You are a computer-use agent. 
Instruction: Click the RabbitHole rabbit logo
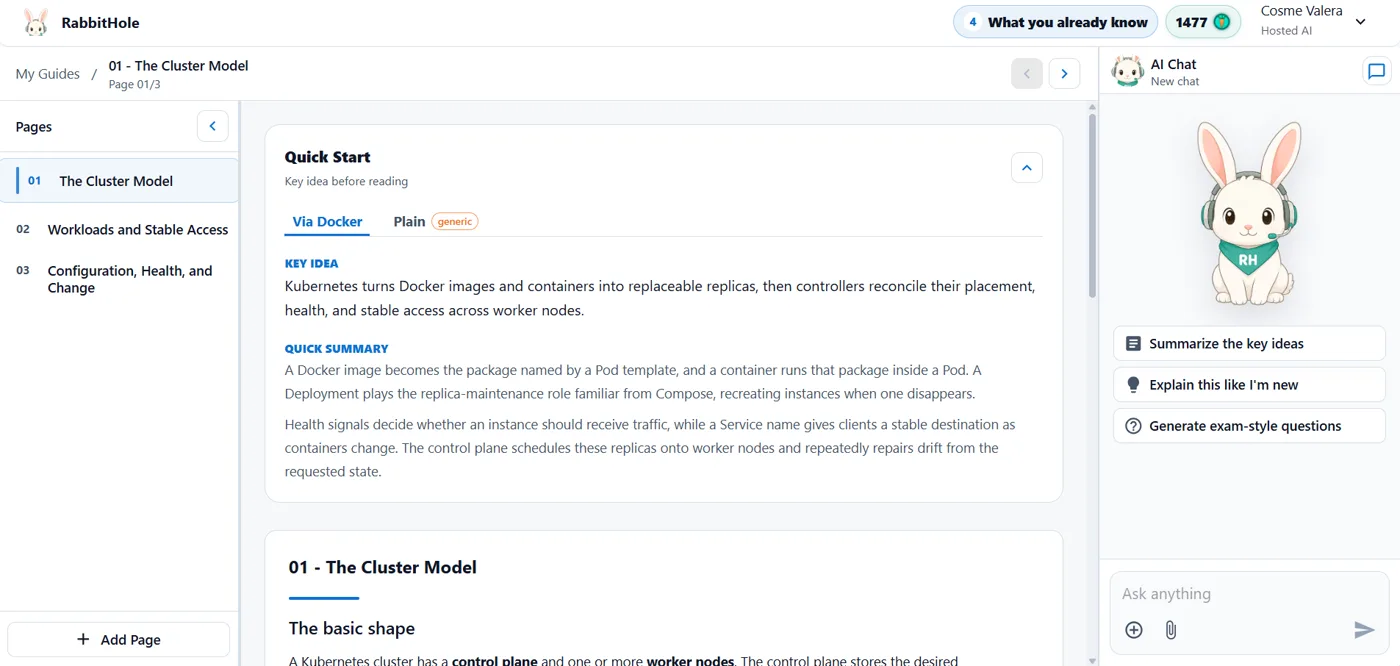(x=36, y=22)
